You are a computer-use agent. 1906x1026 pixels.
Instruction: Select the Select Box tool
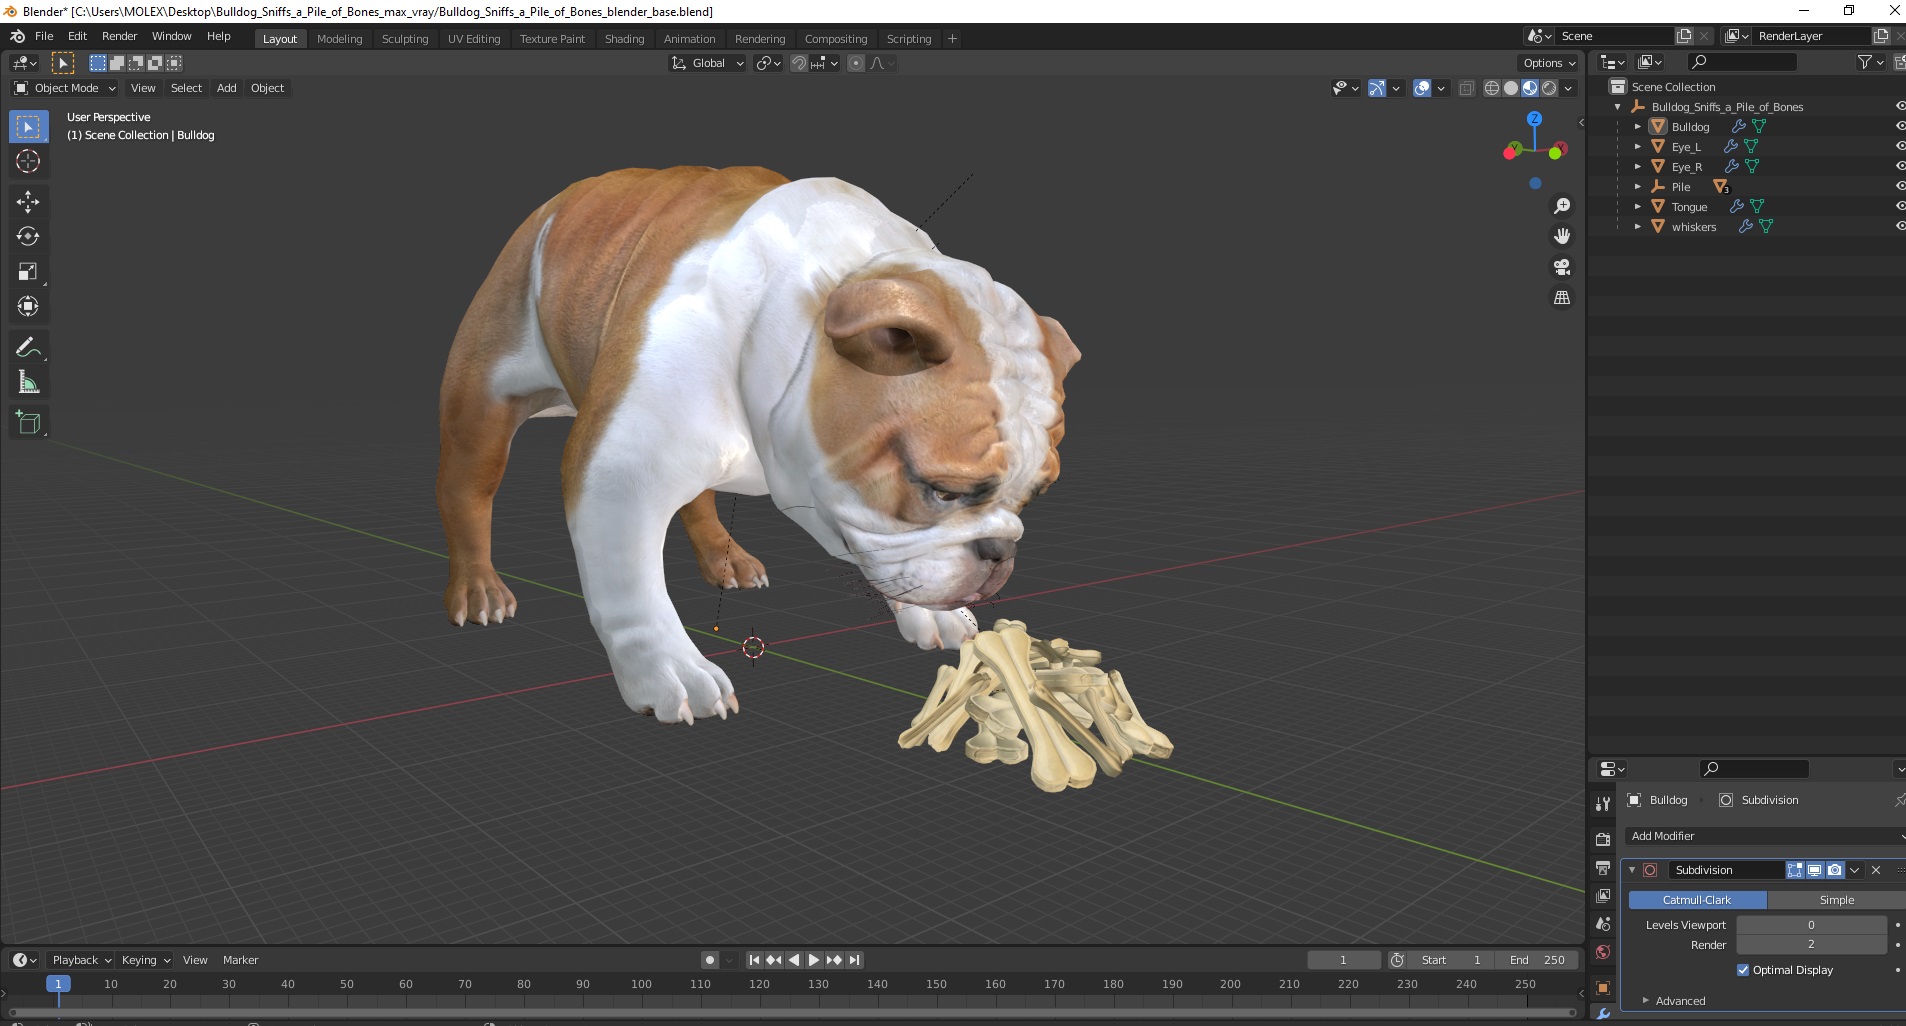[x=28, y=127]
